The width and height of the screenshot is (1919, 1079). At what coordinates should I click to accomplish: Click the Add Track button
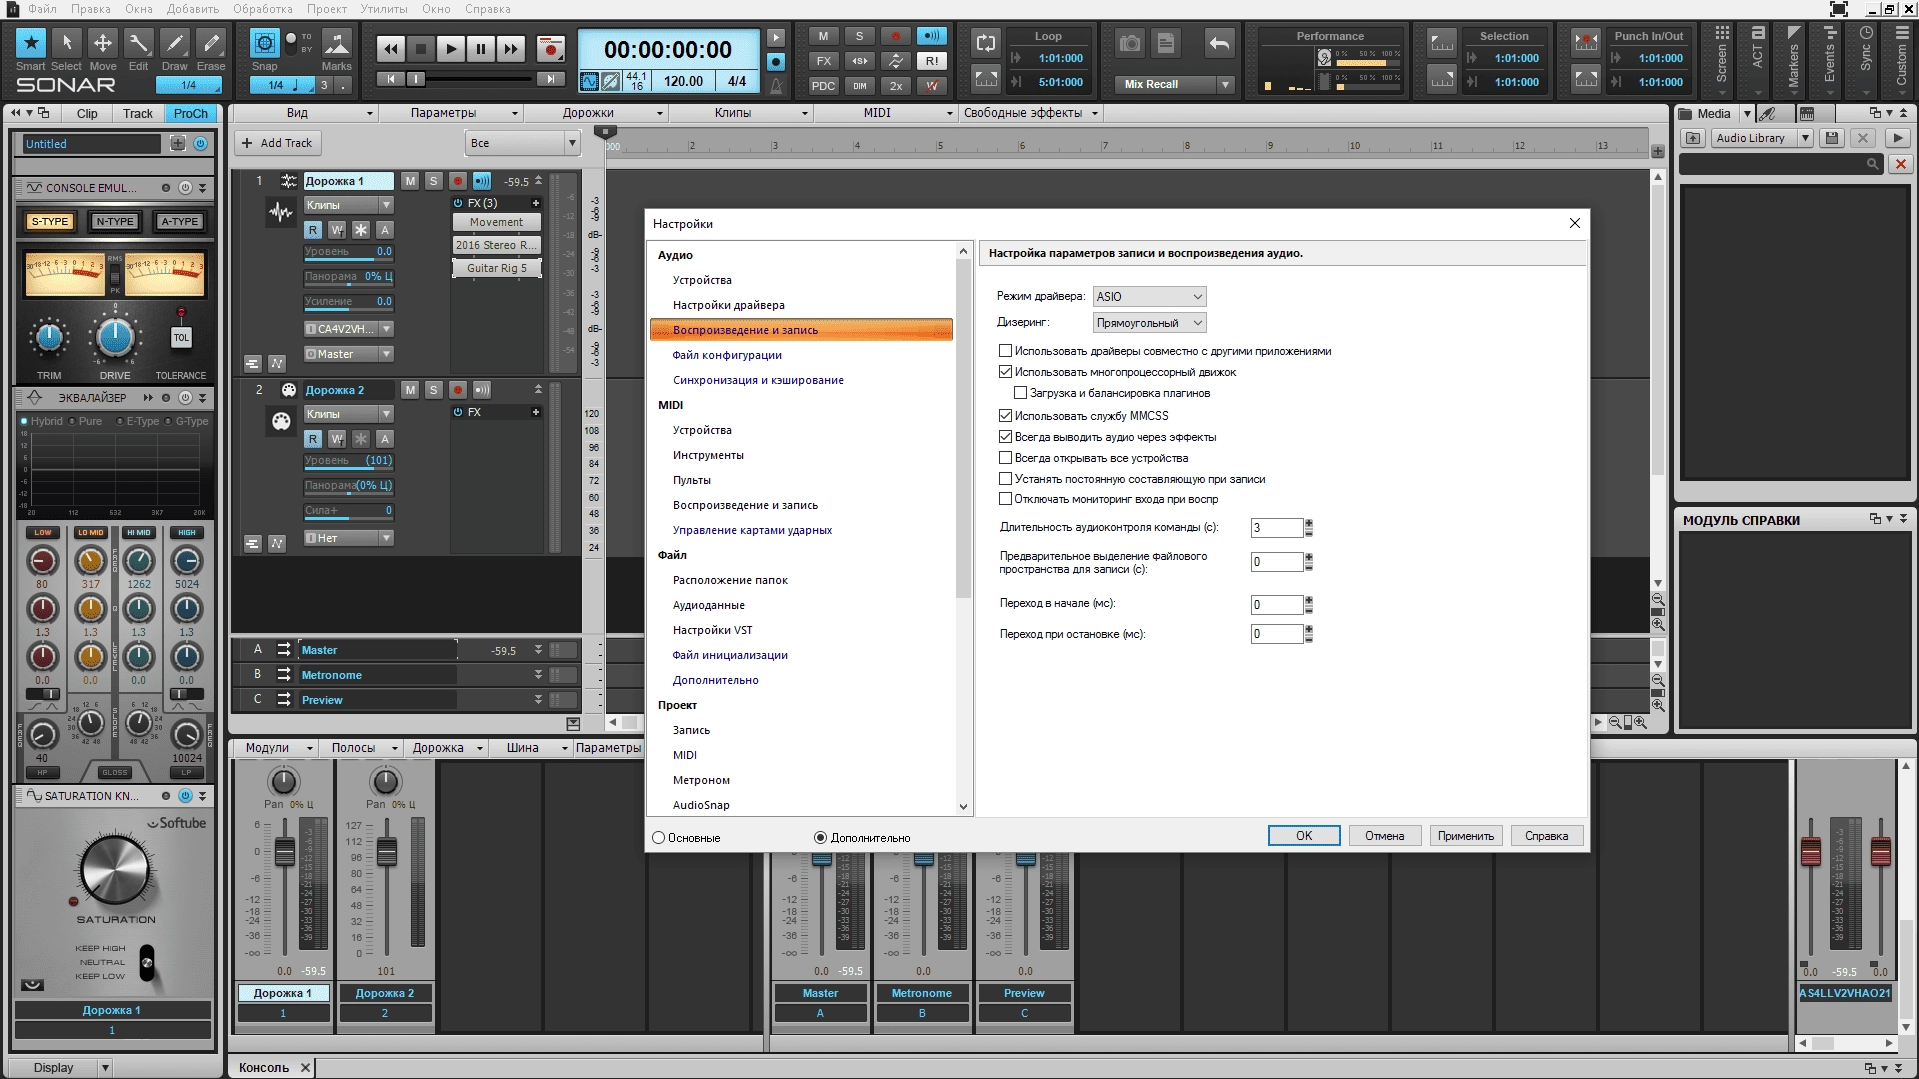(x=277, y=143)
